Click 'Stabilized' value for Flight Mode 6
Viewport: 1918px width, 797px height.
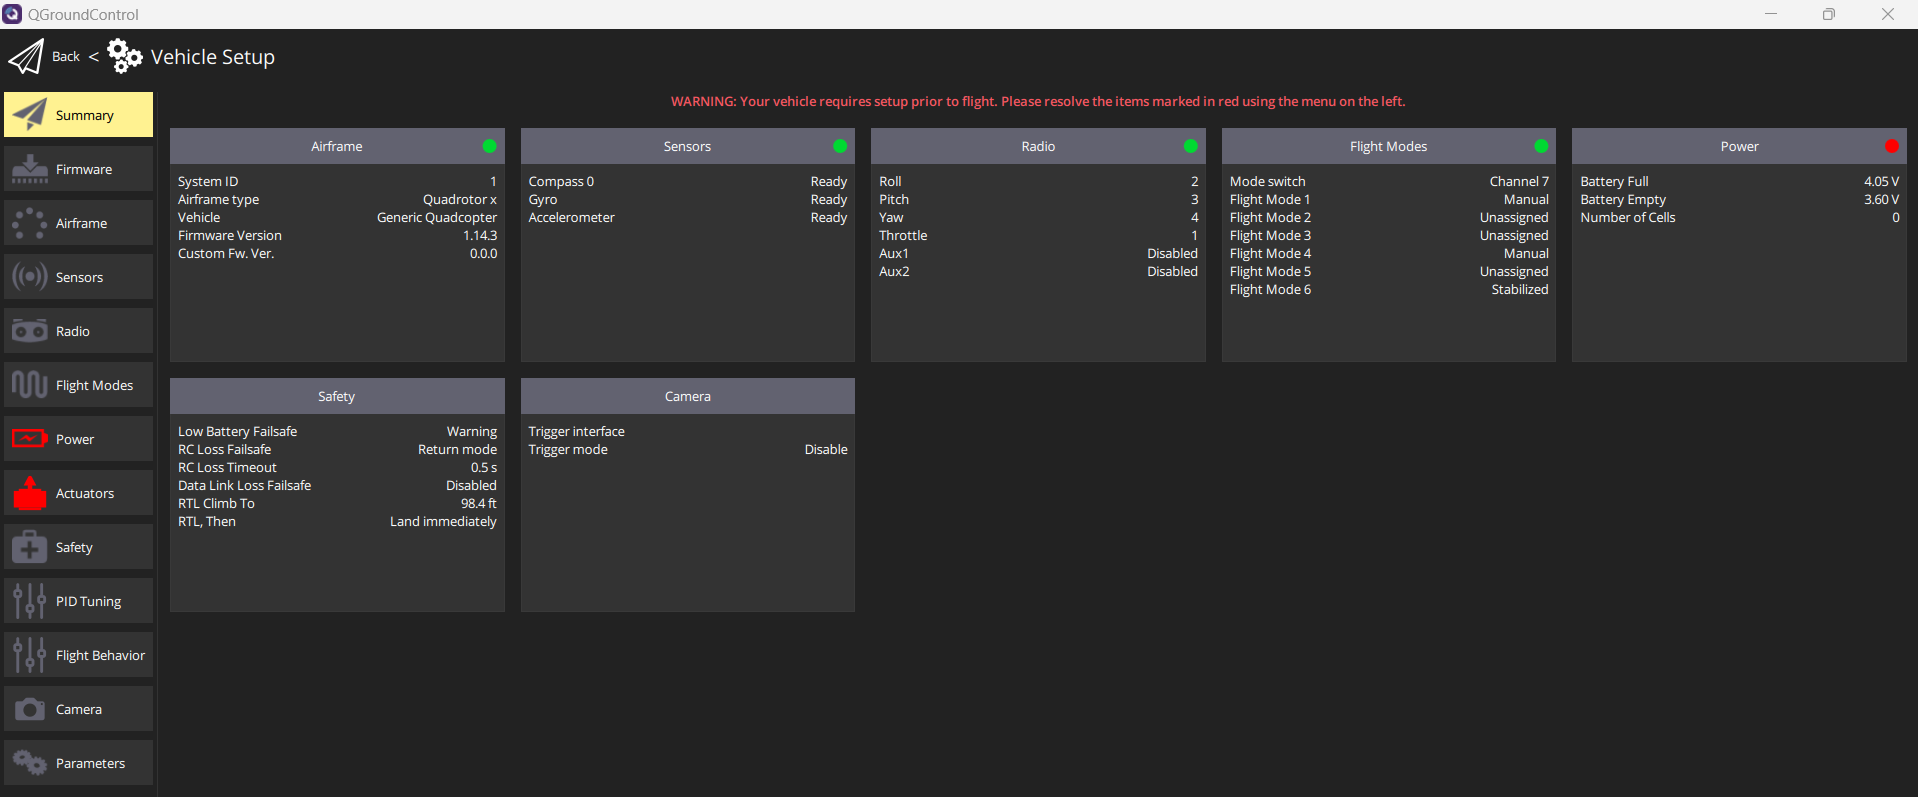point(1520,289)
